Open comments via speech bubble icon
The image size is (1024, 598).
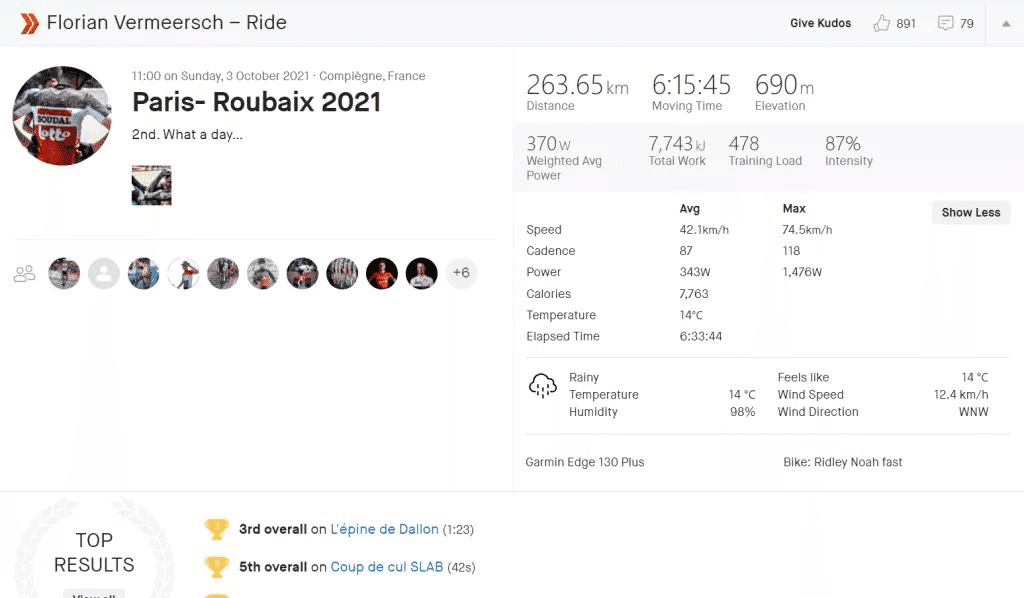click(945, 24)
